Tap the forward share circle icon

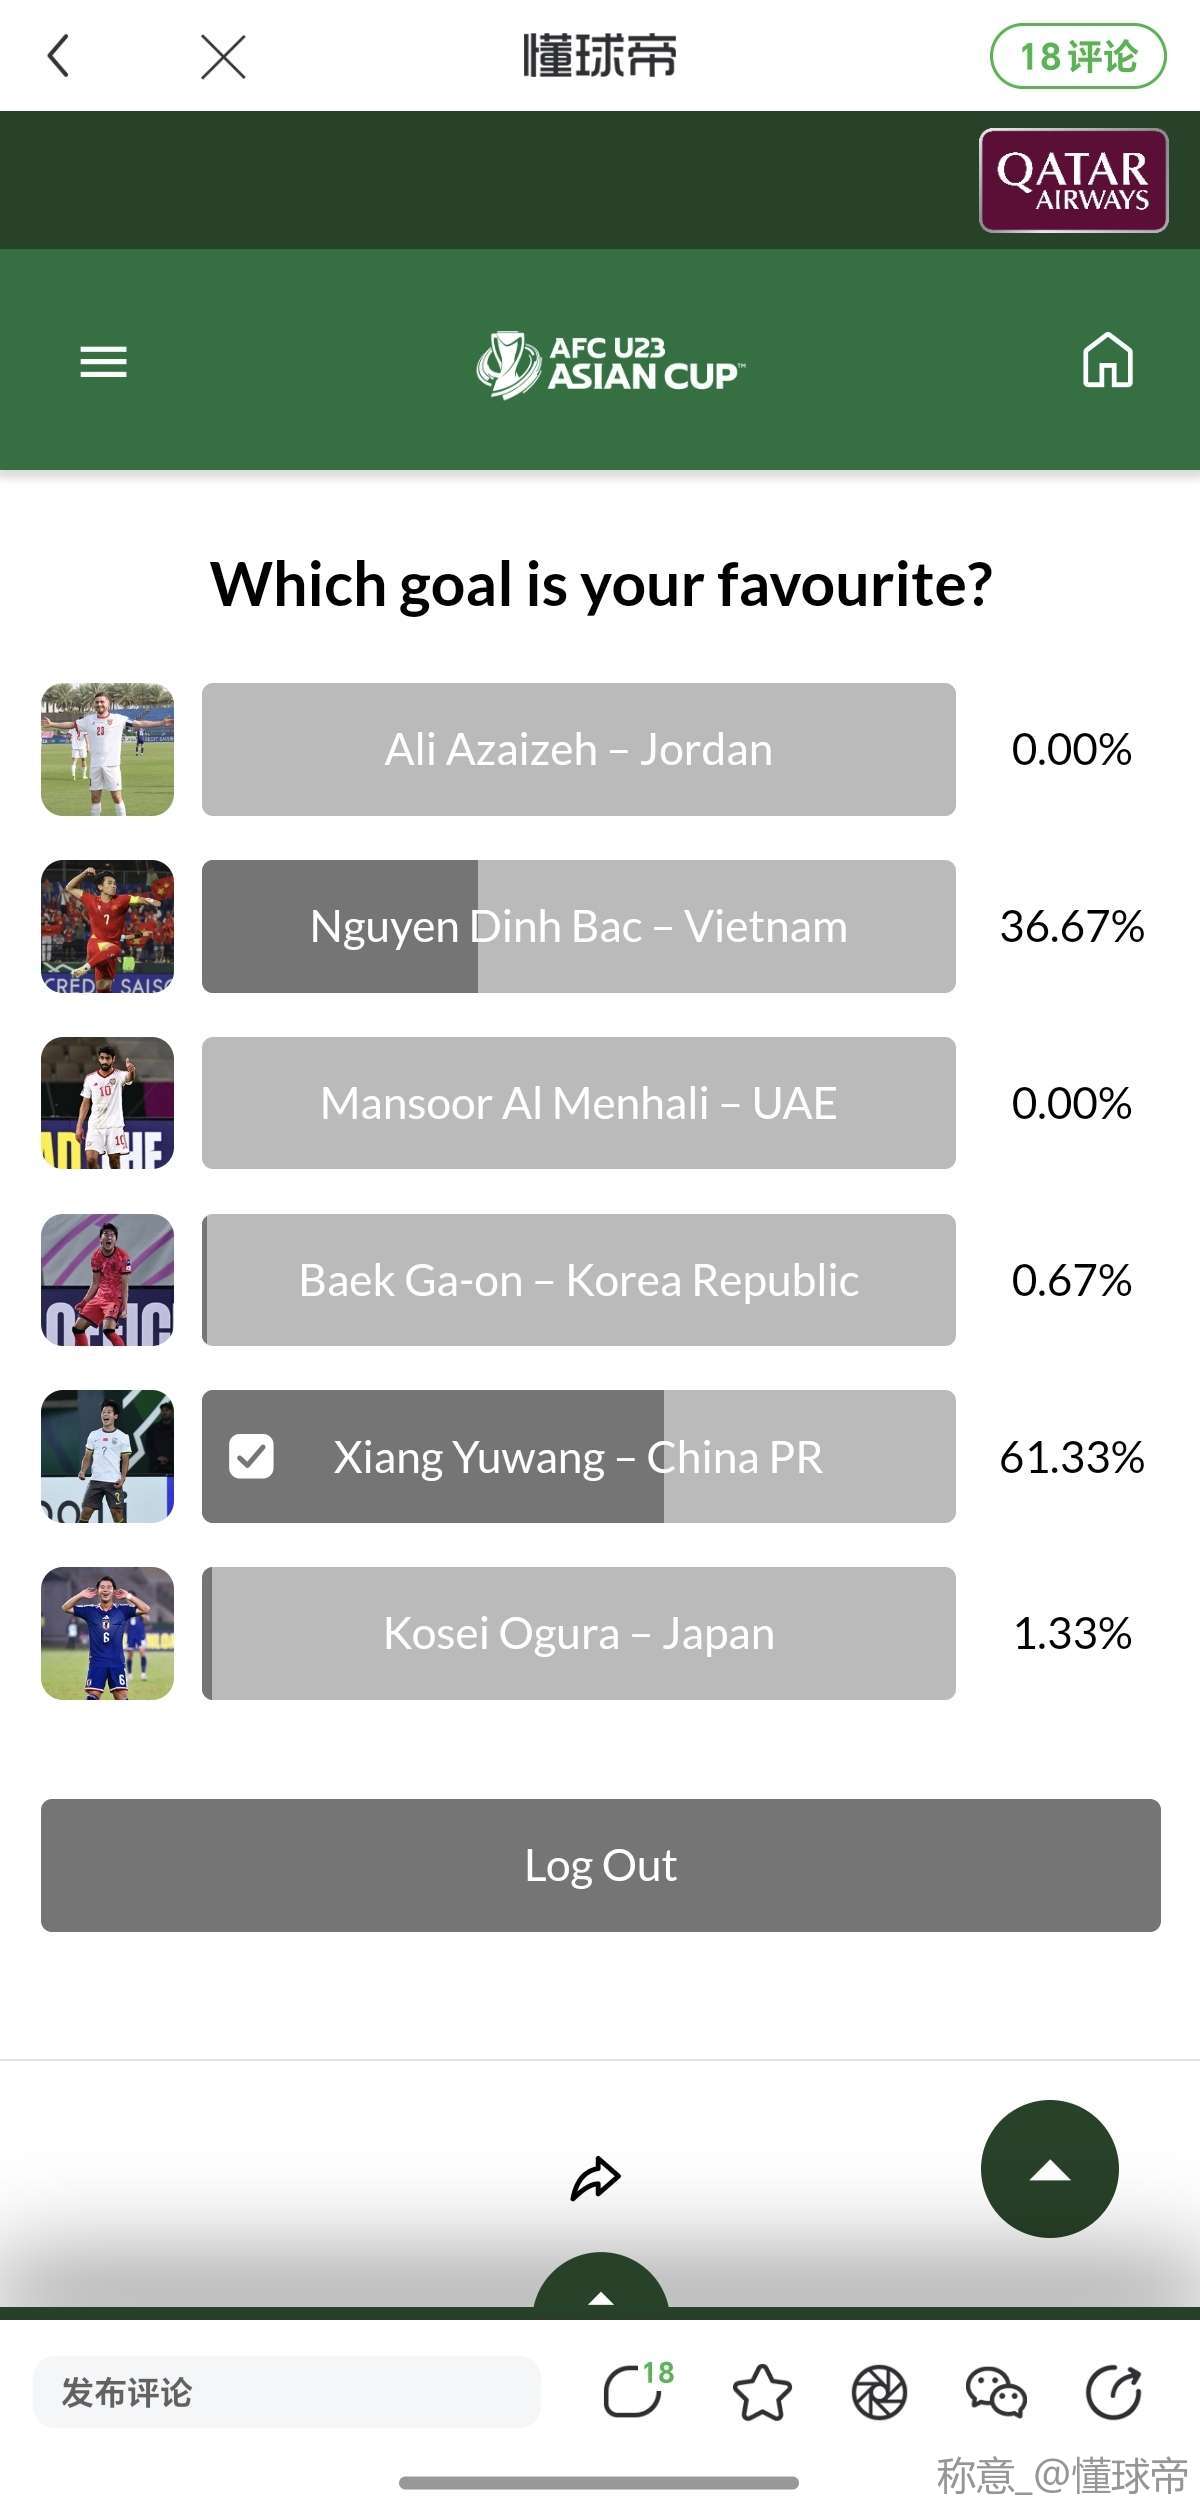[x=1113, y=2392]
